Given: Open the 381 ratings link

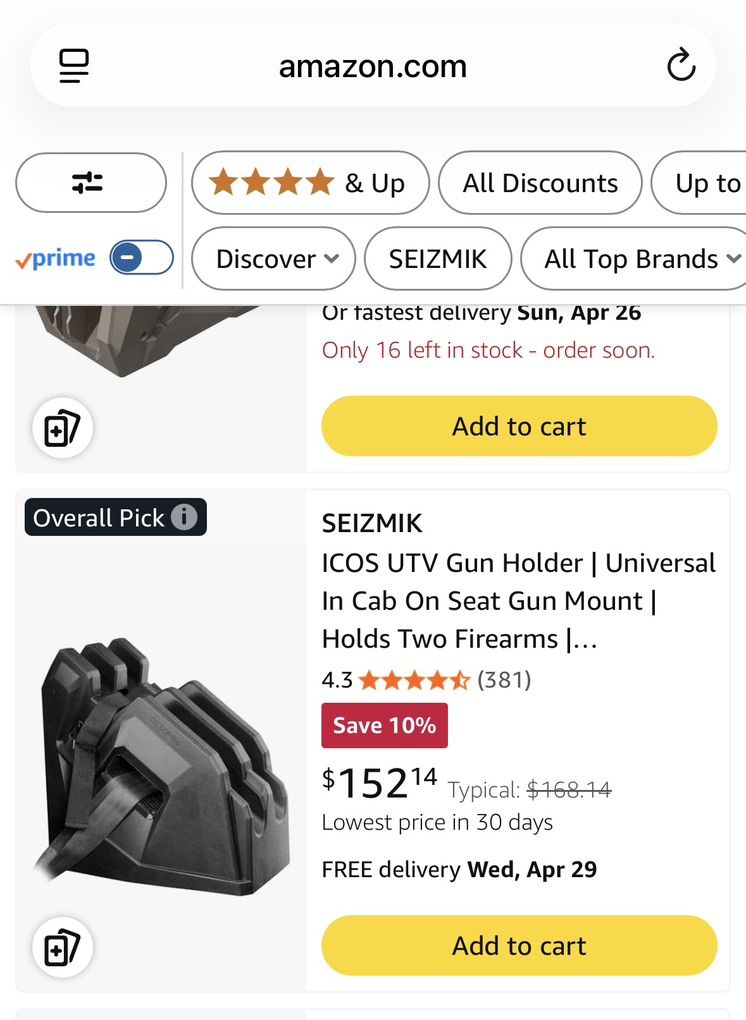Looking at the screenshot, I should [x=504, y=680].
